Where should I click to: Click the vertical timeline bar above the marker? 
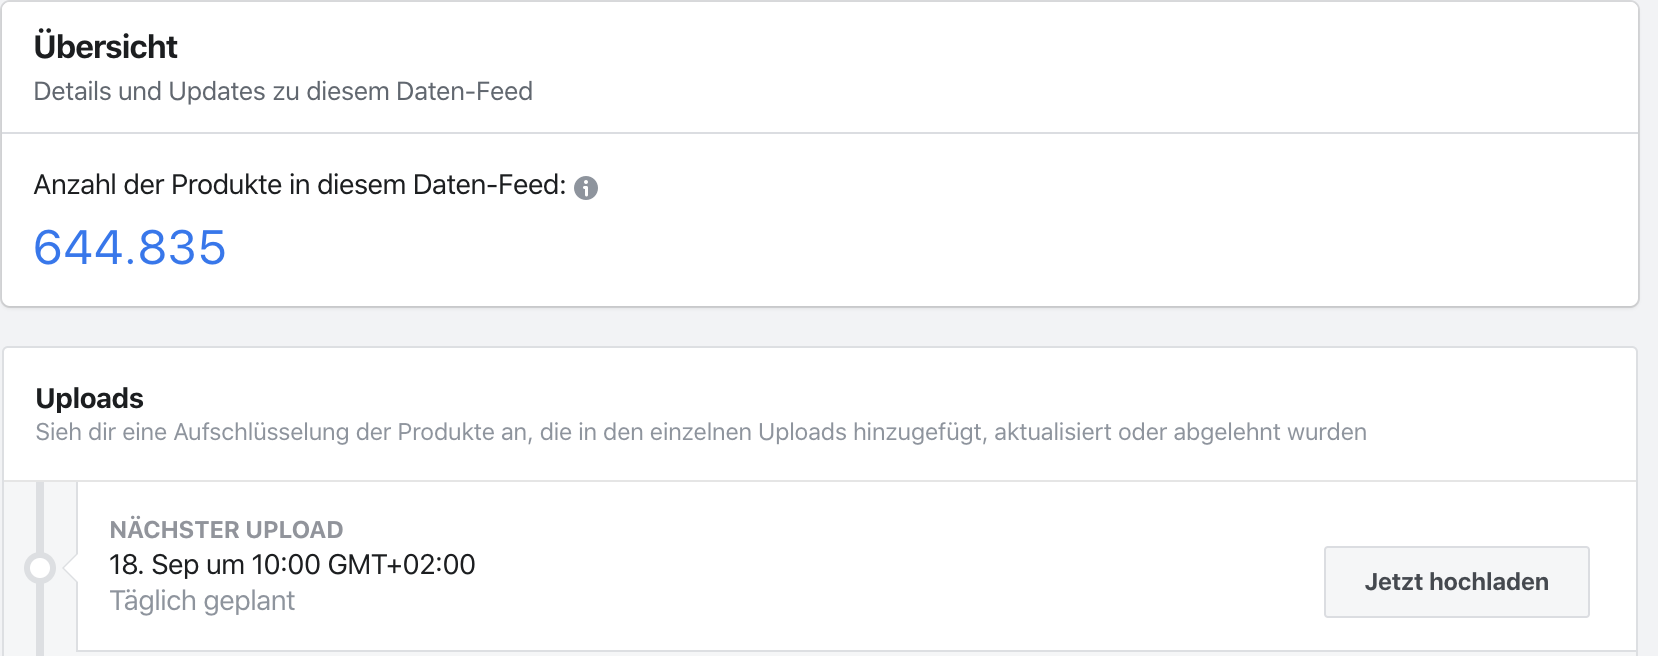click(40, 515)
